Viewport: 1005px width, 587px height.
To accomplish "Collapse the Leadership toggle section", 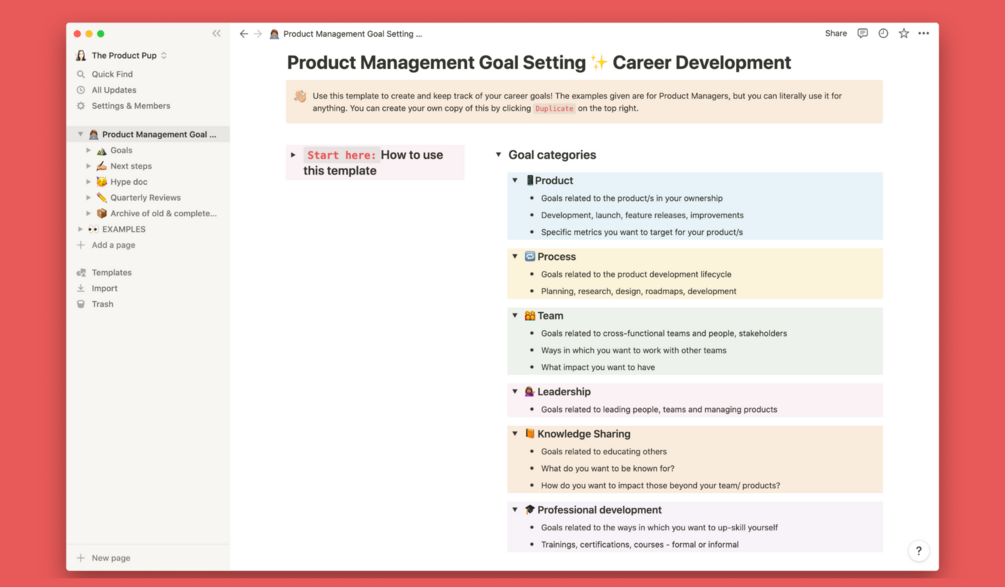I will pyautogui.click(x=516, y=392).
